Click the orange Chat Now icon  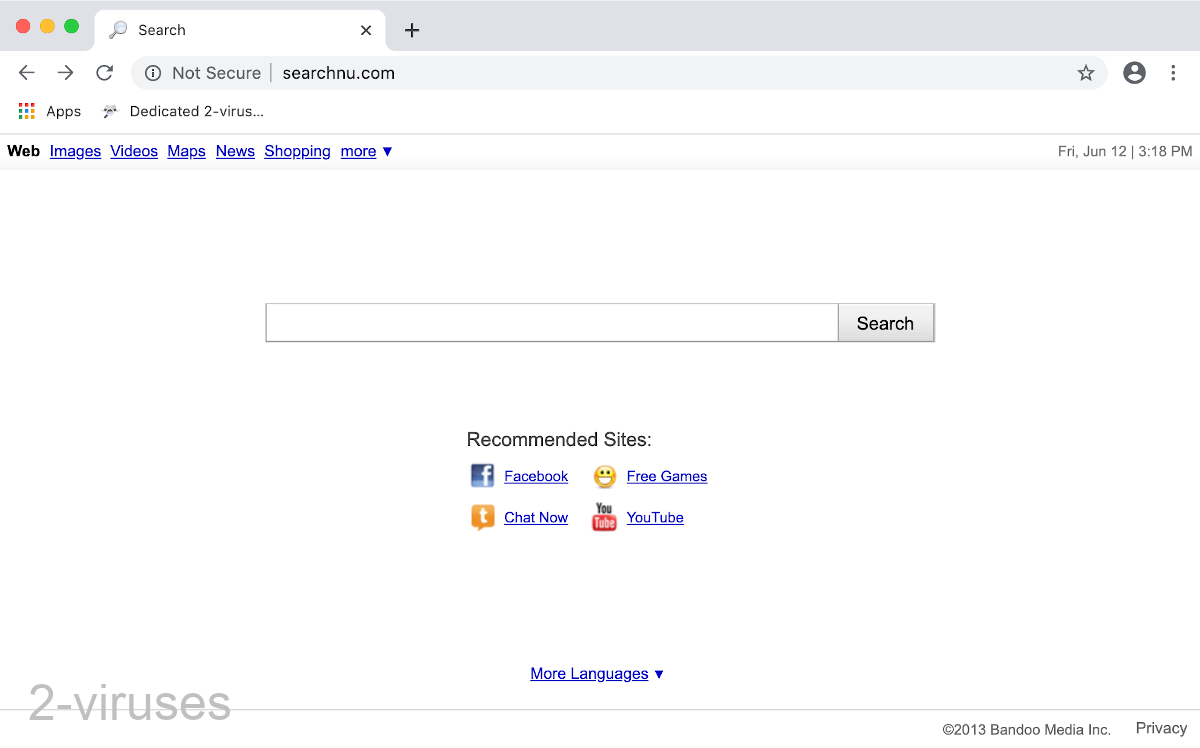(x=482, y=517)
